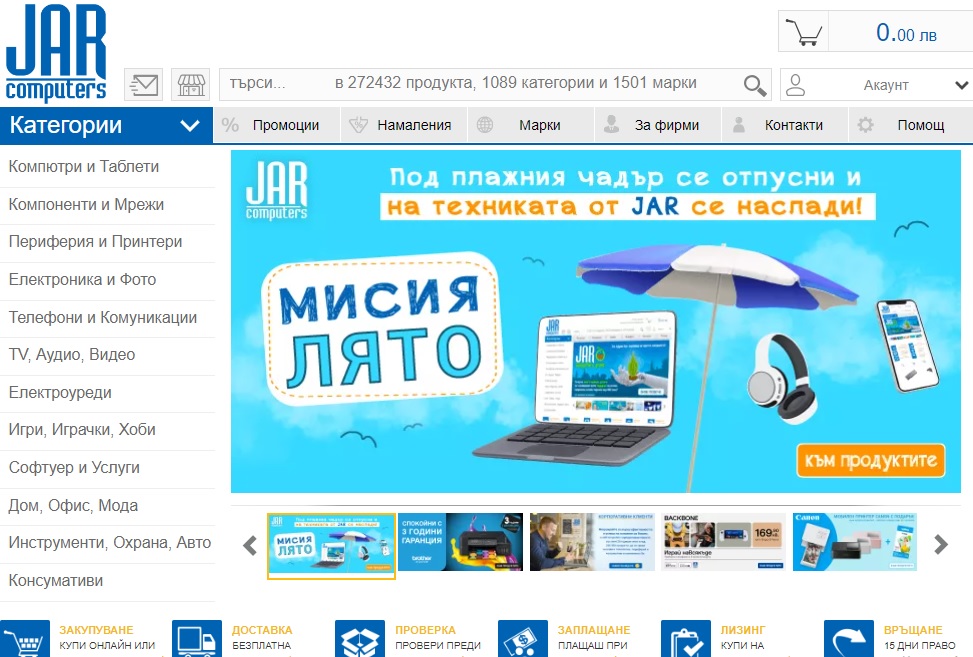Open the envelope message icon
Screen dimensions: 973x657
click(143, 84)
